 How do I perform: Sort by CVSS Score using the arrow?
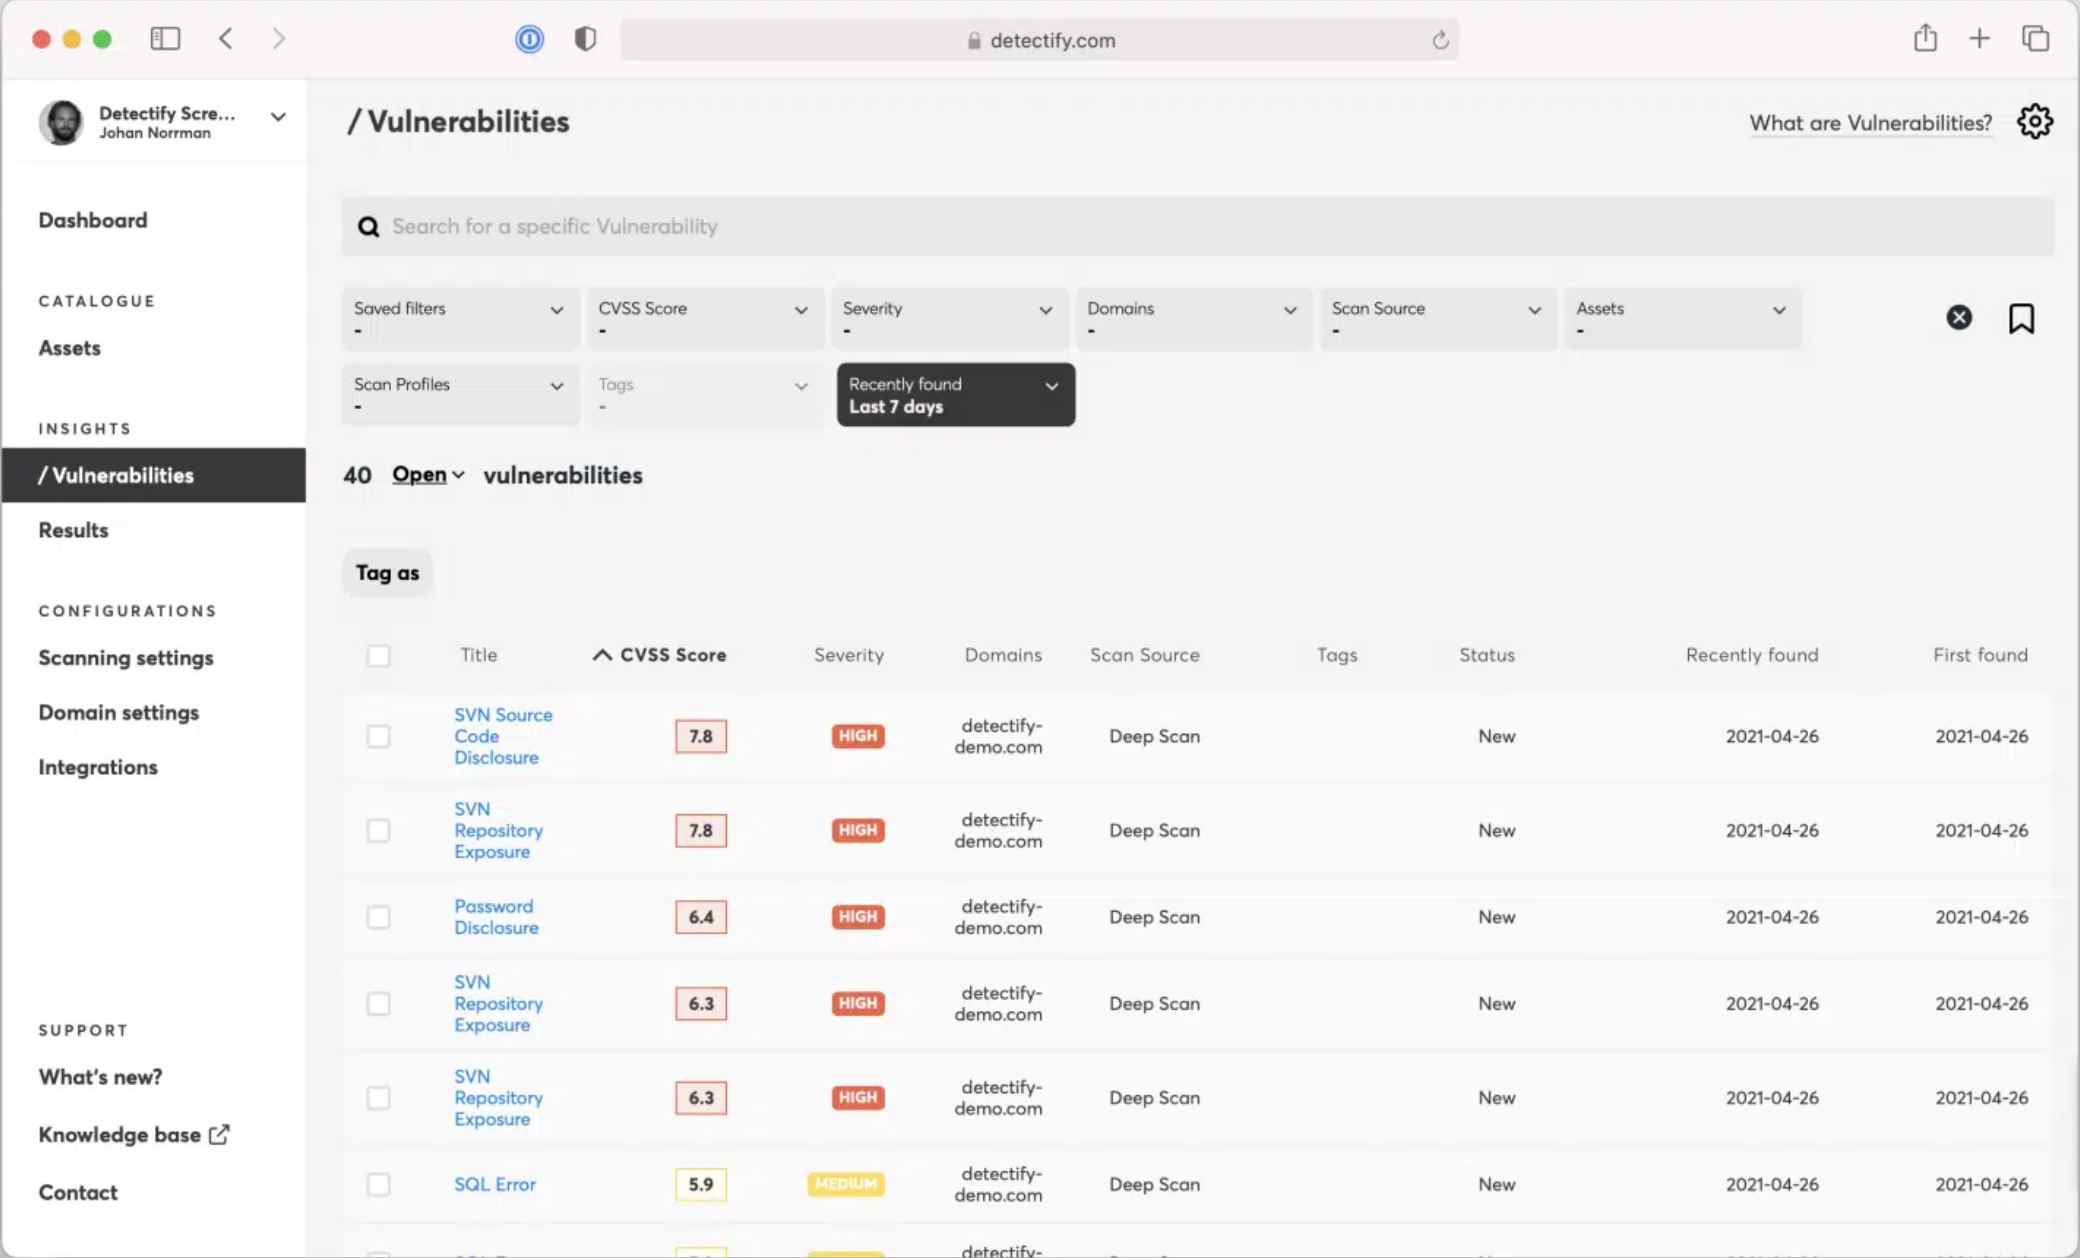click(x=601, y=654)
